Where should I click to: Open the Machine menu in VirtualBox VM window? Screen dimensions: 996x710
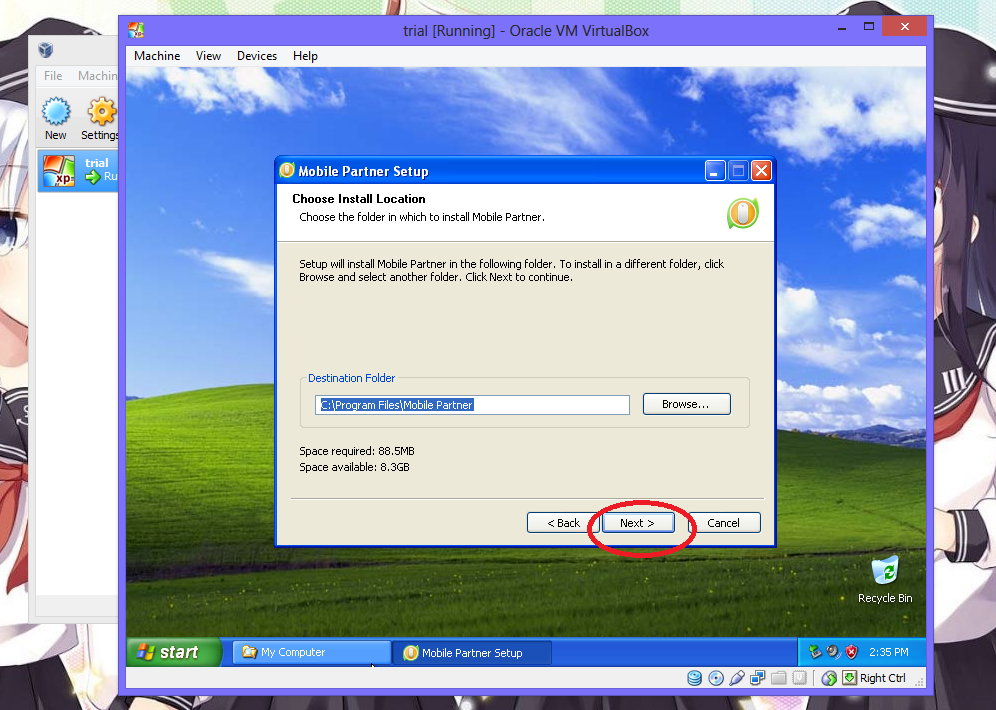[x=157, y=56]
